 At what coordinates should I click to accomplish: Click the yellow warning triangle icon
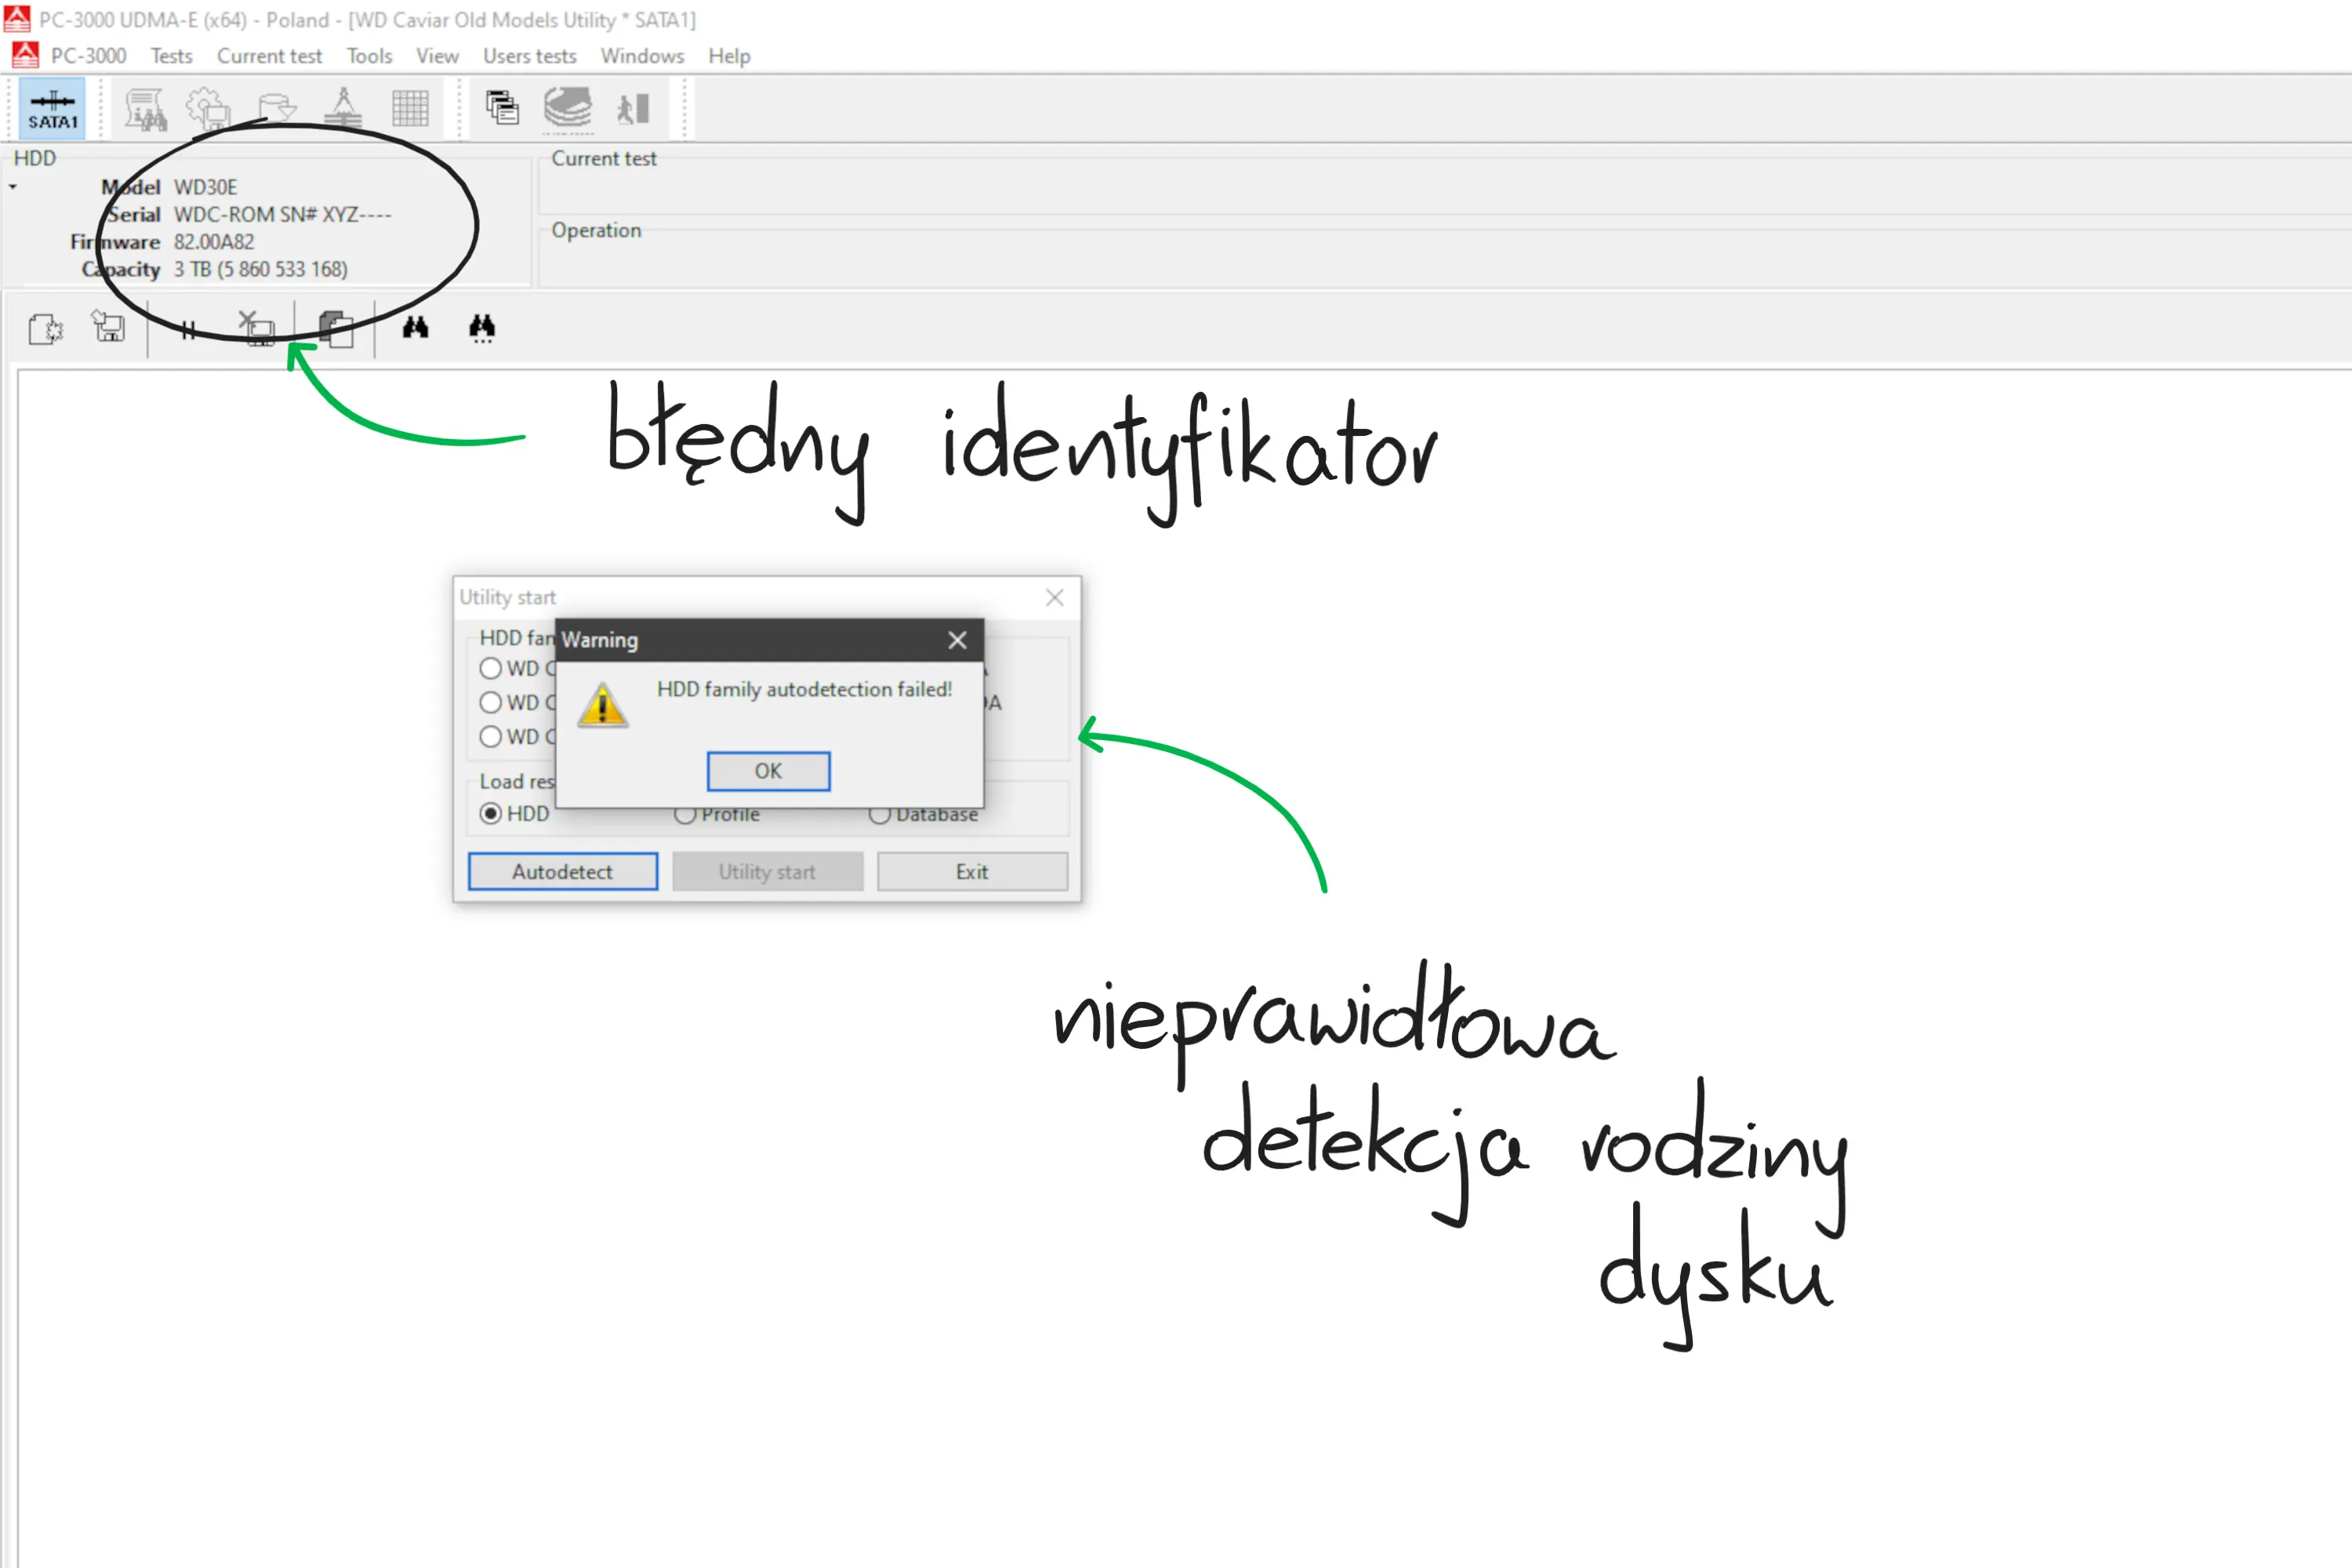tap(602, 705)
